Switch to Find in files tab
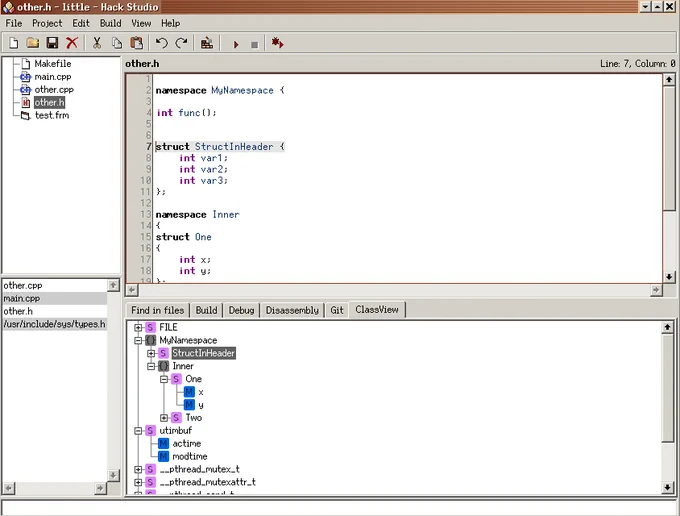 point(157,310)
